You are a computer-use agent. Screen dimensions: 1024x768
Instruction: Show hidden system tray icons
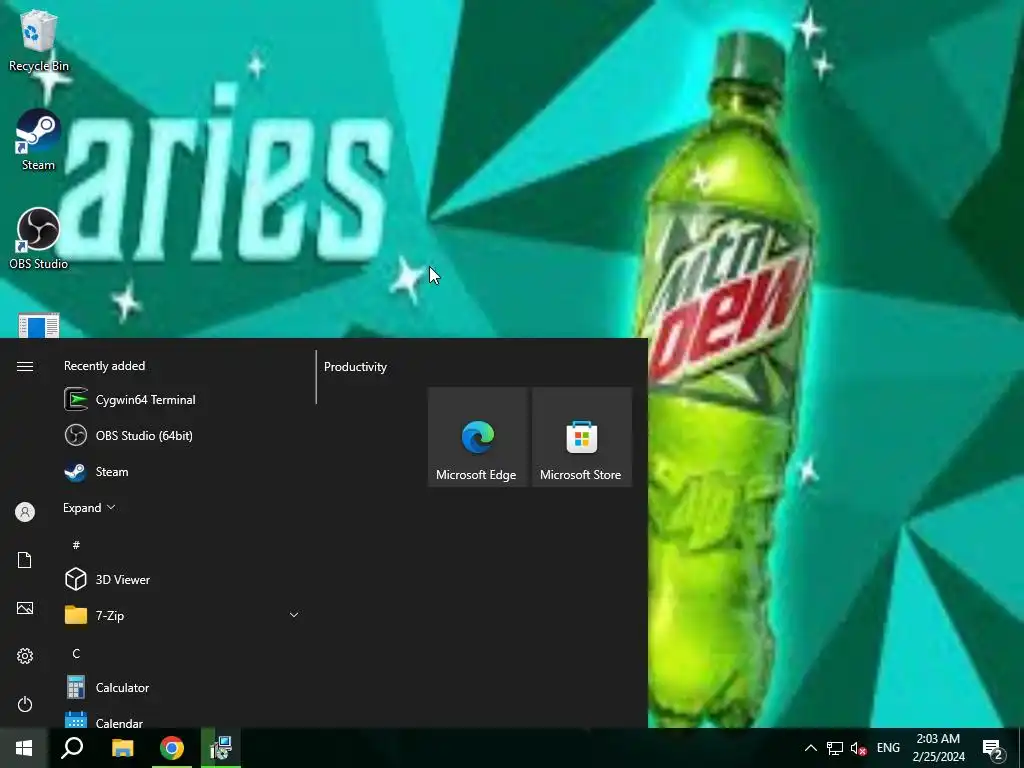click(810, 748)
